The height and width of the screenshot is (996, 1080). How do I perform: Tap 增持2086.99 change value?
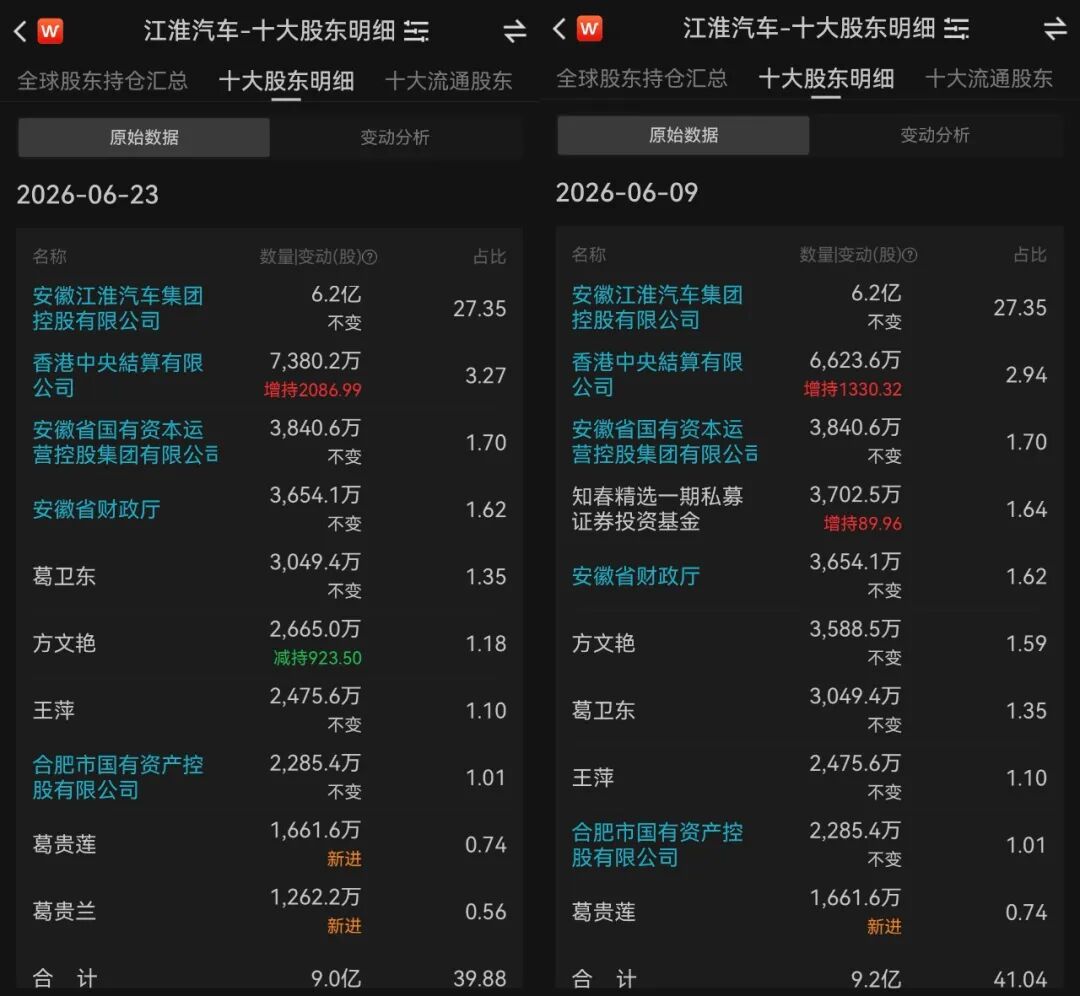click(313, 390)
